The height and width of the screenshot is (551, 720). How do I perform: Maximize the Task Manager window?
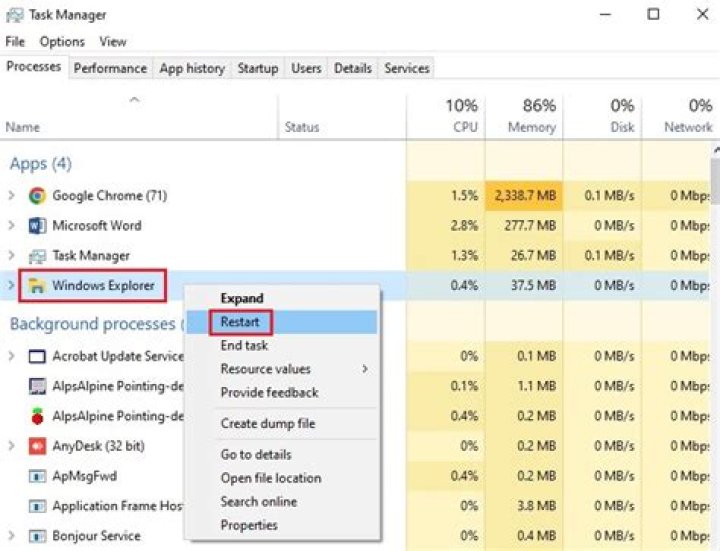click(653, 15)
